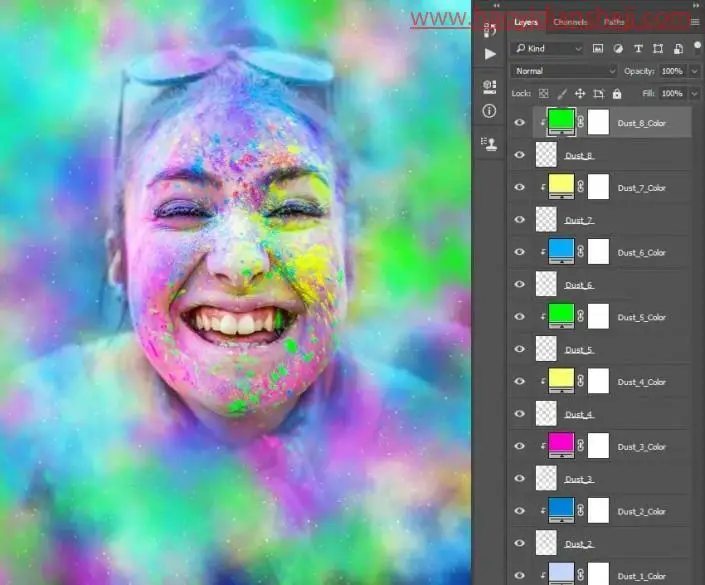Click magenta color swatch of Dust_3_Color
This screenshot has height=585, width=705.
coord(561,446)
